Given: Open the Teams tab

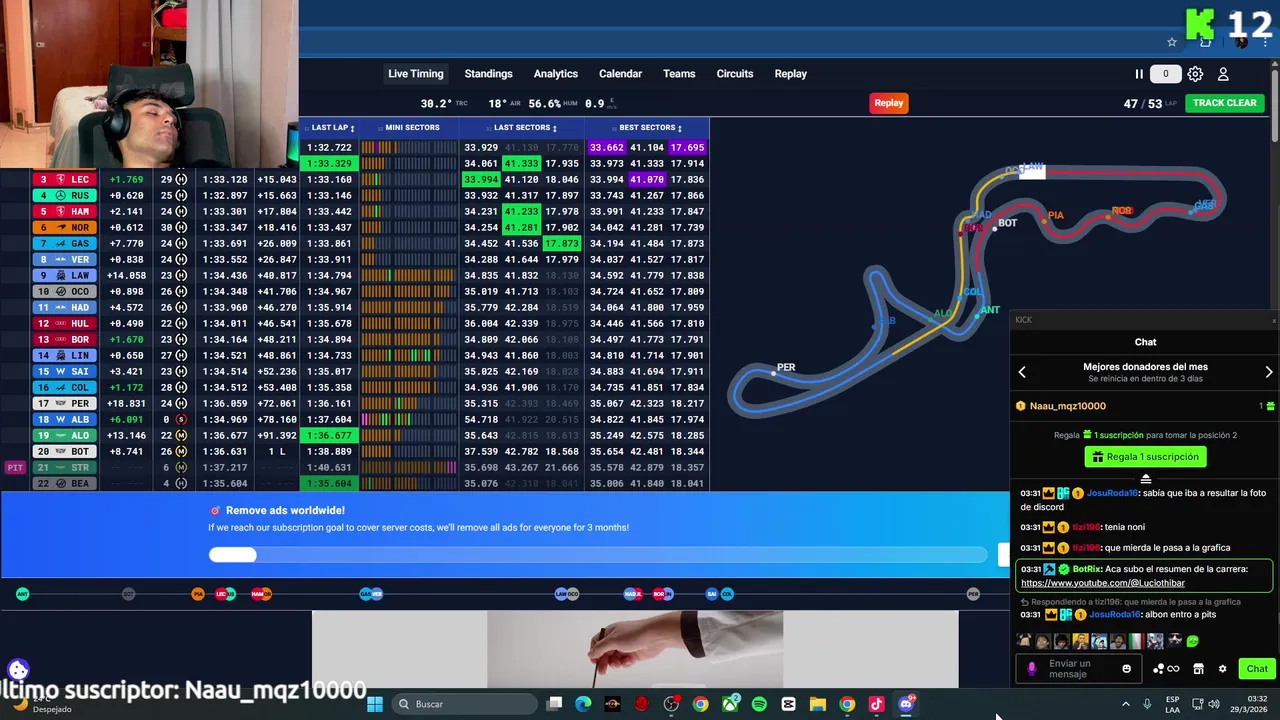Looking at the screenshot, I should [679, 74].
